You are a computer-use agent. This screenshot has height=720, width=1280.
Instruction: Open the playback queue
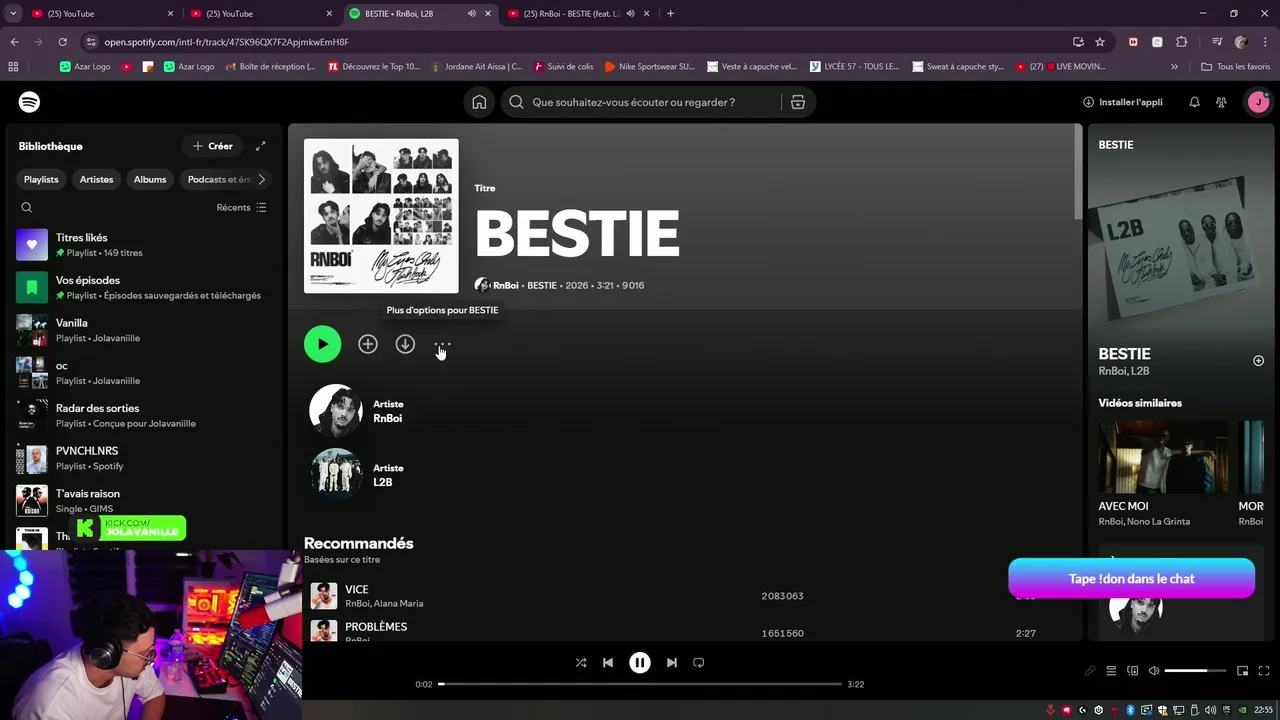pos(1111,671)
